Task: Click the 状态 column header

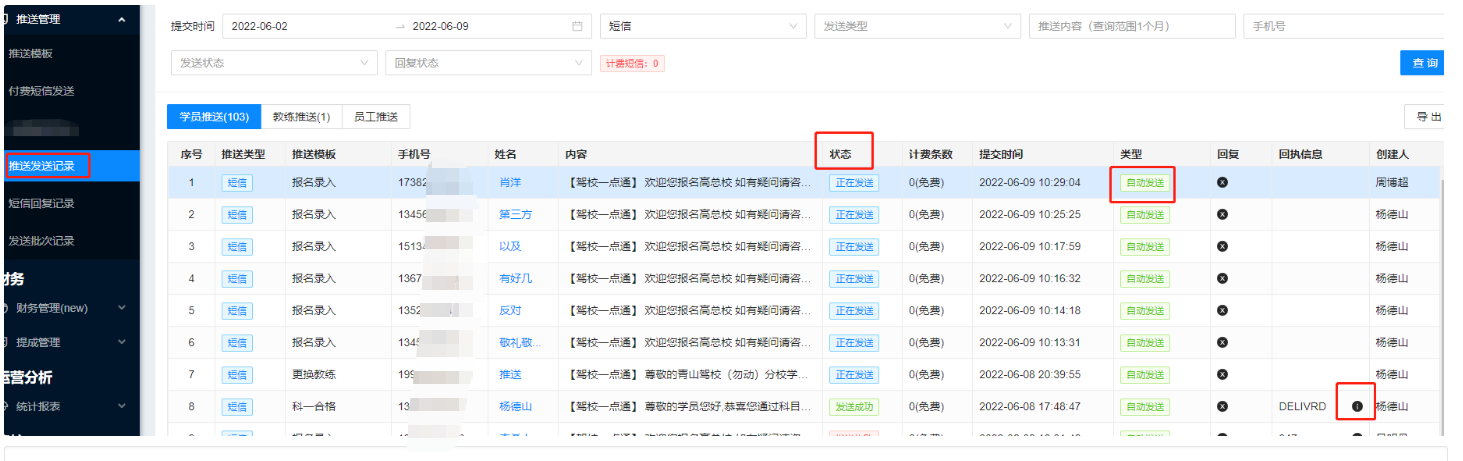Action: 840,155
